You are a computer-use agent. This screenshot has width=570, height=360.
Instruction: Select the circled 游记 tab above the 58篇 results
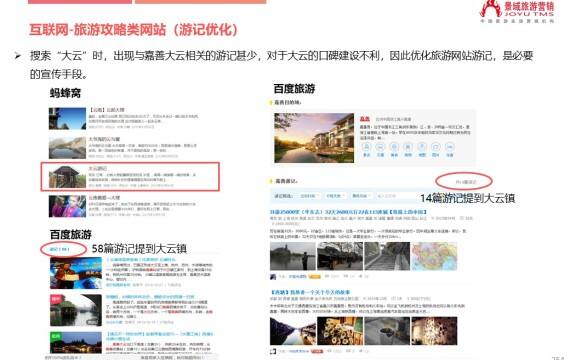59,249
